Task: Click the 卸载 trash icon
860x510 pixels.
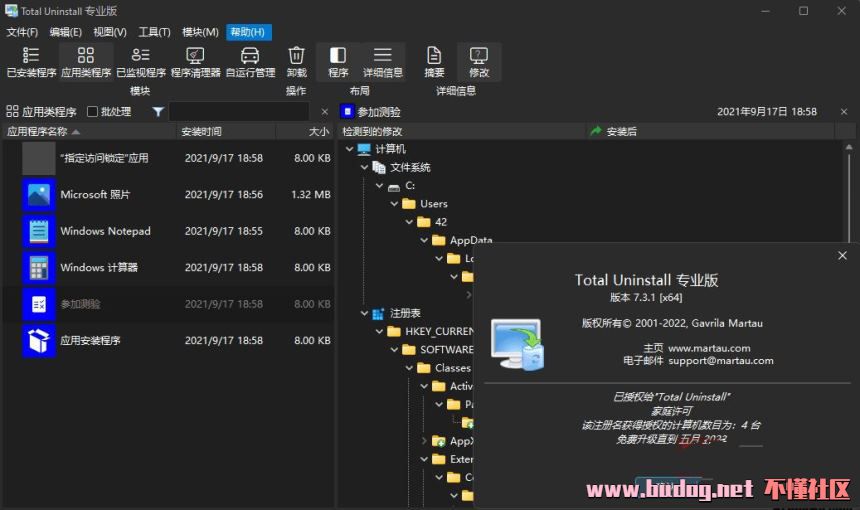Action: [296, 56]
